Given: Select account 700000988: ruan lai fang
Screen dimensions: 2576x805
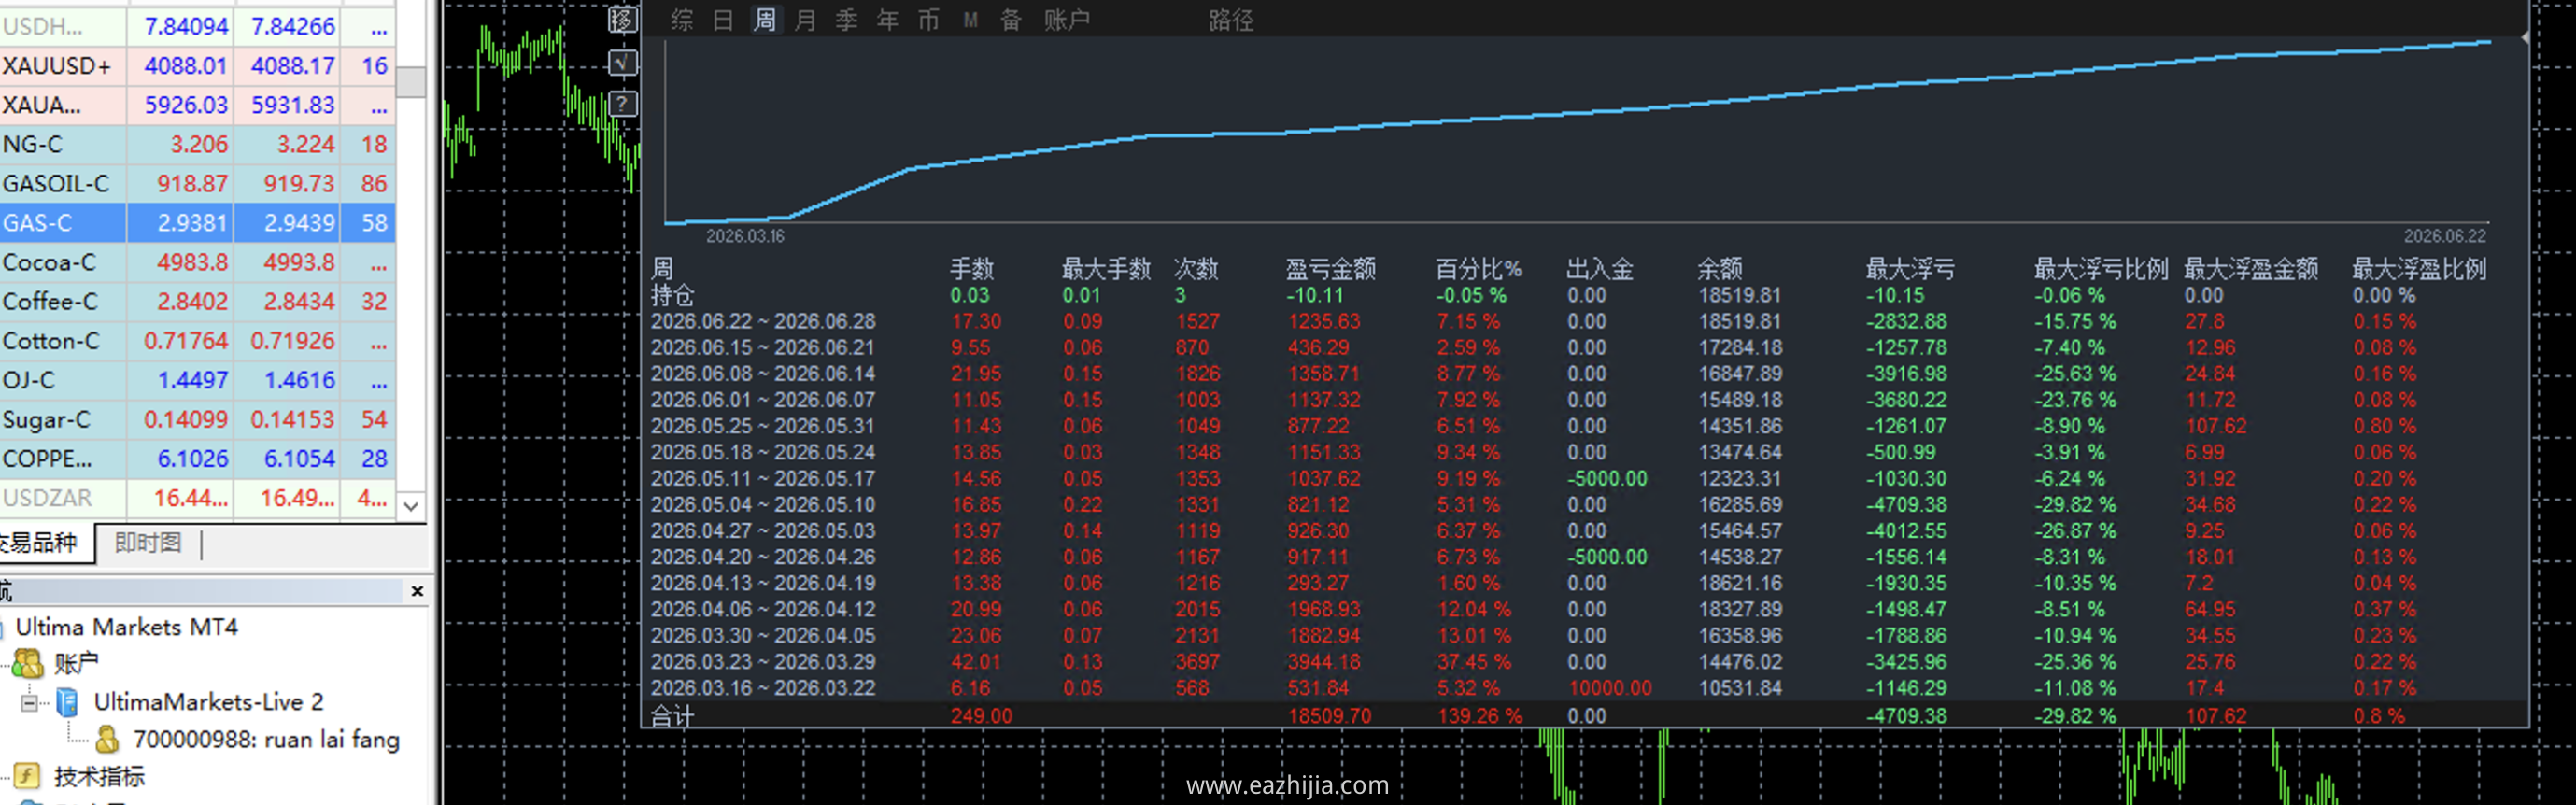Looking at the screenshot, I should [267, 740].
